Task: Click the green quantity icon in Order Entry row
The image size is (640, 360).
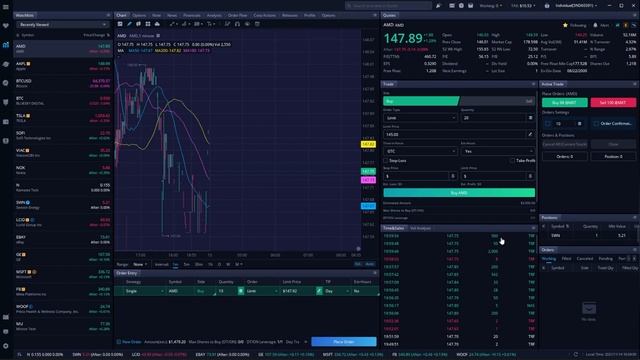Action: pyautogui.click(x=241, y=291)
